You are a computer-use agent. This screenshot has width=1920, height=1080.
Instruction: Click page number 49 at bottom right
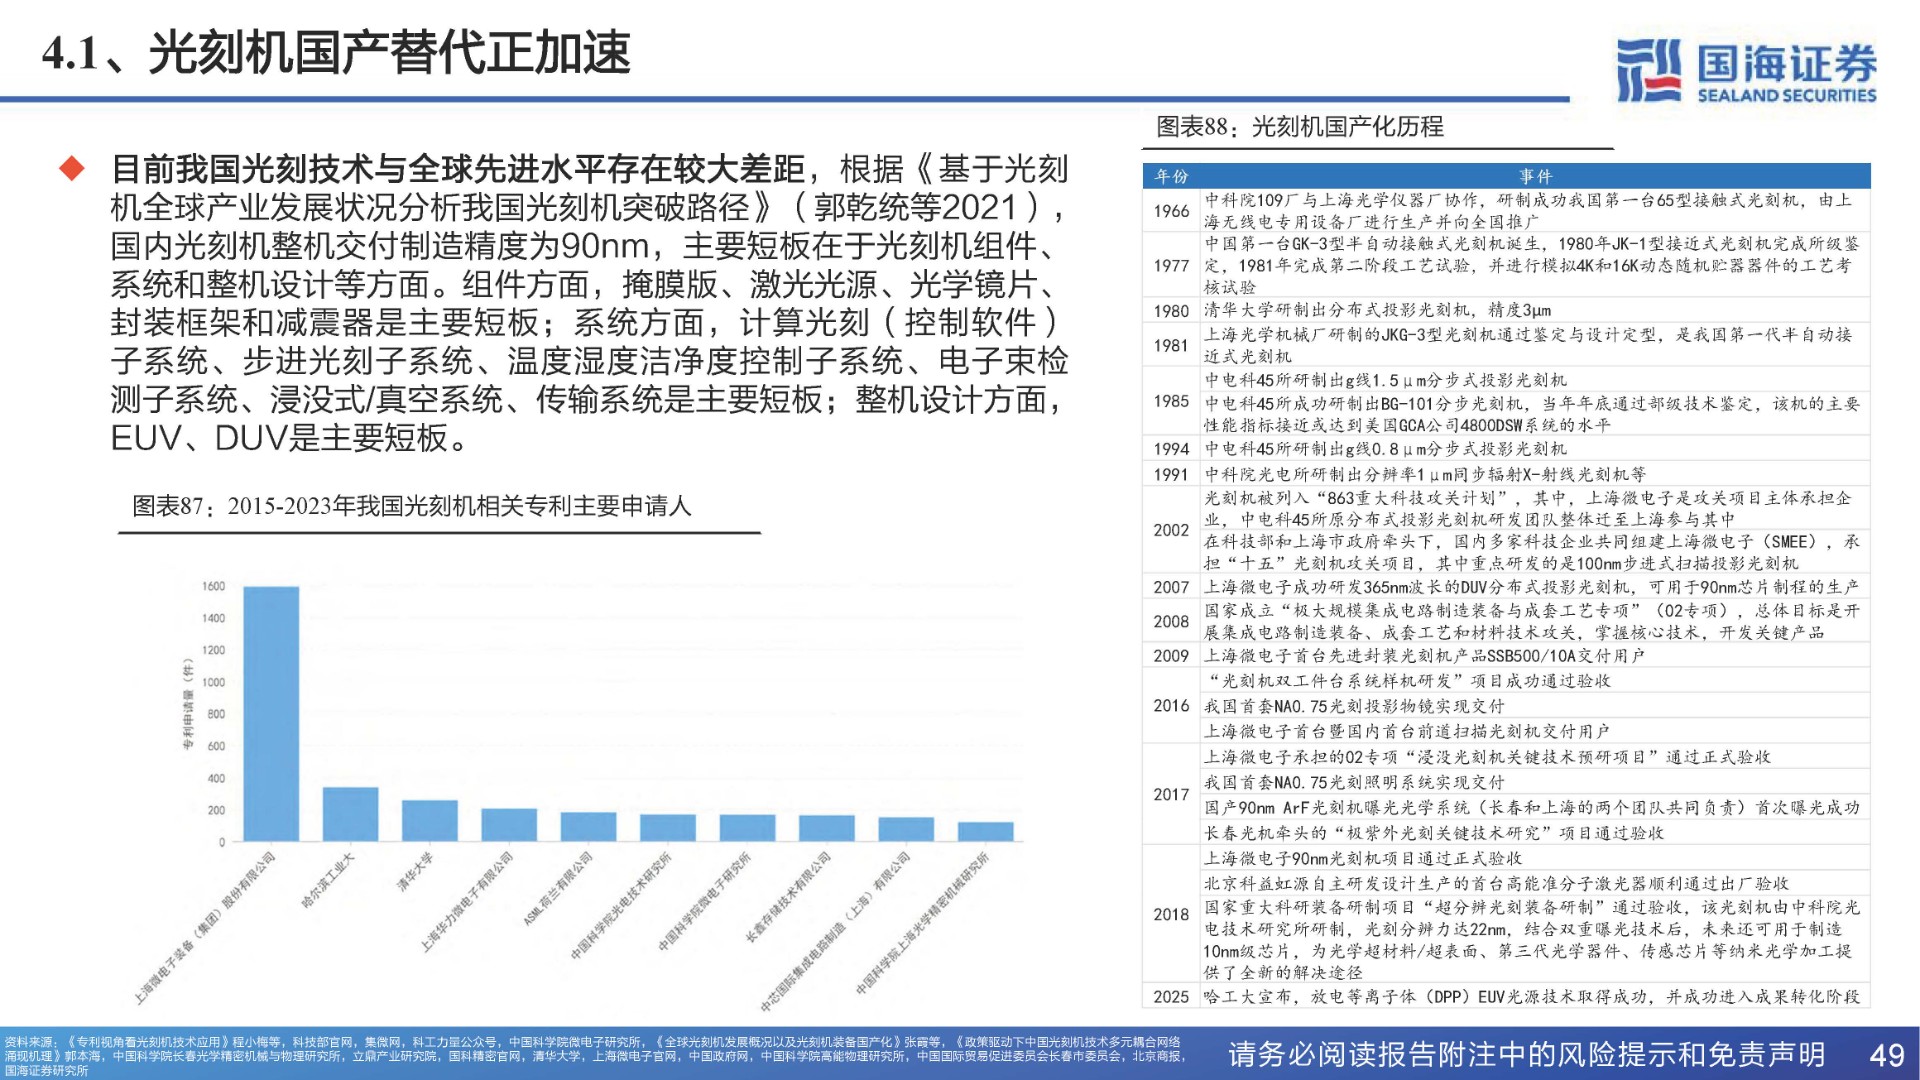pyautogui.click(x=1886, y=1054)
